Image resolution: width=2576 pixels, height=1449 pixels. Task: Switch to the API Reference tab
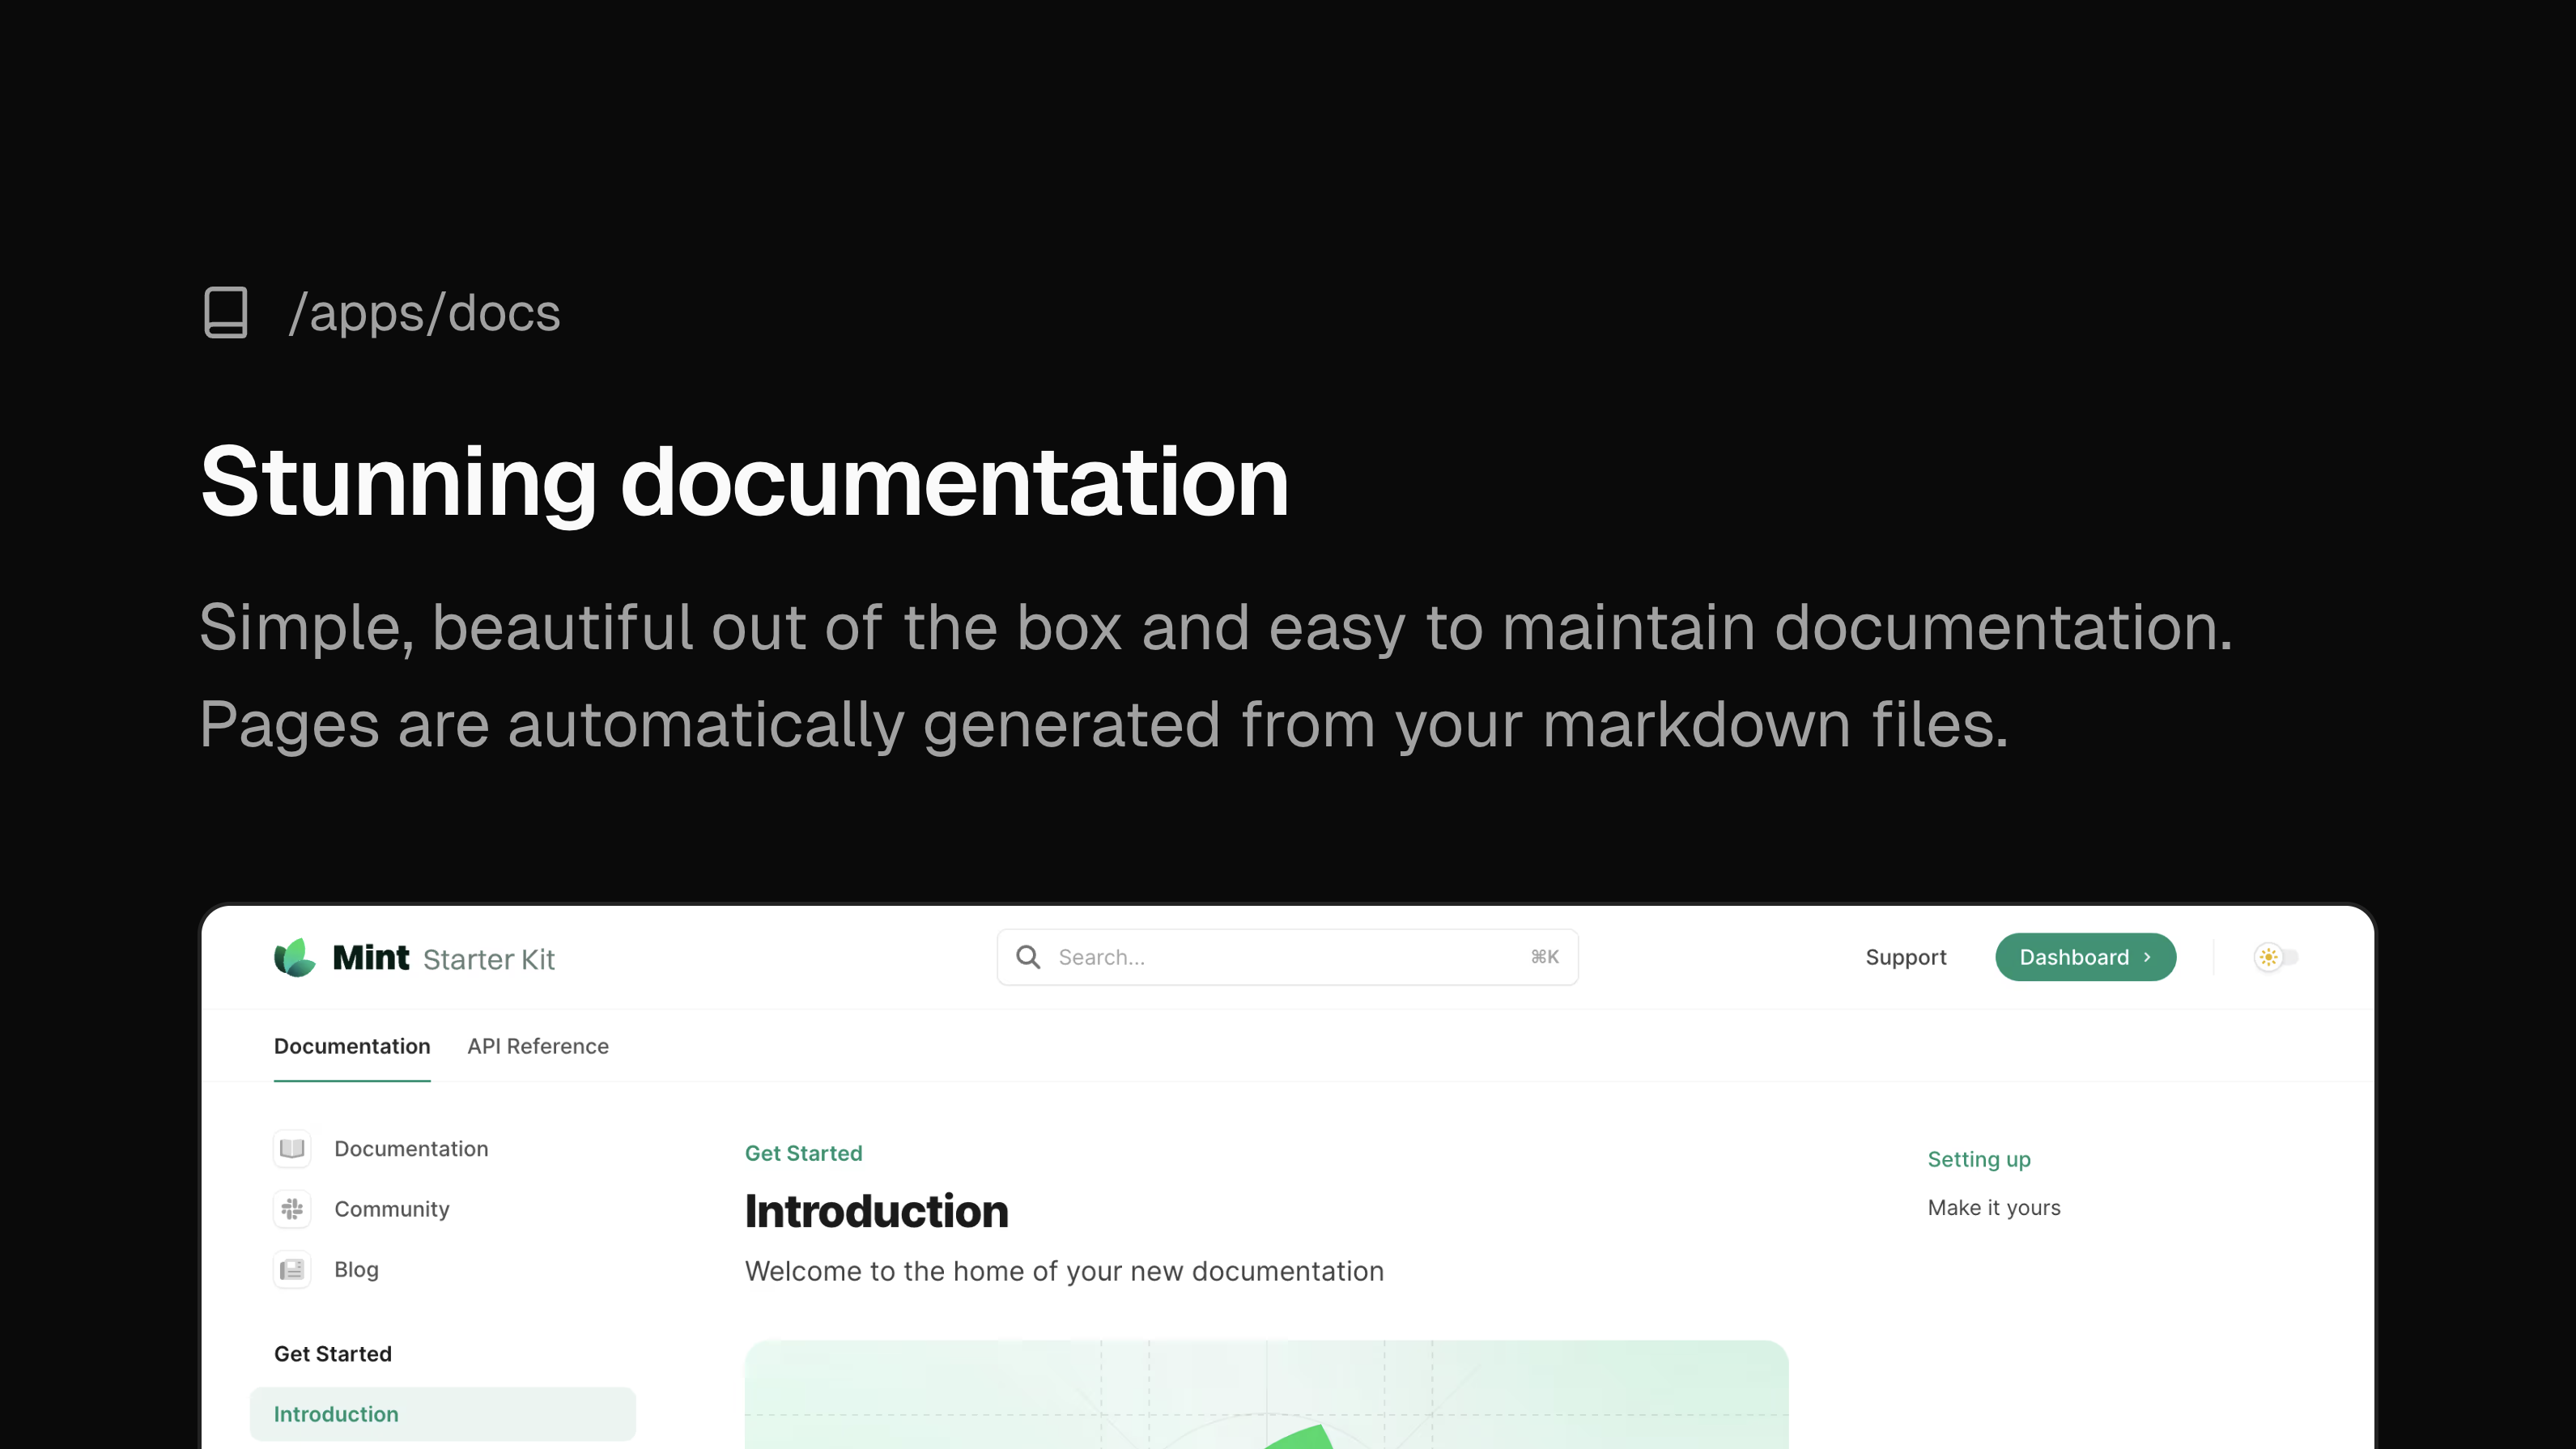(x=537, y=1046)
